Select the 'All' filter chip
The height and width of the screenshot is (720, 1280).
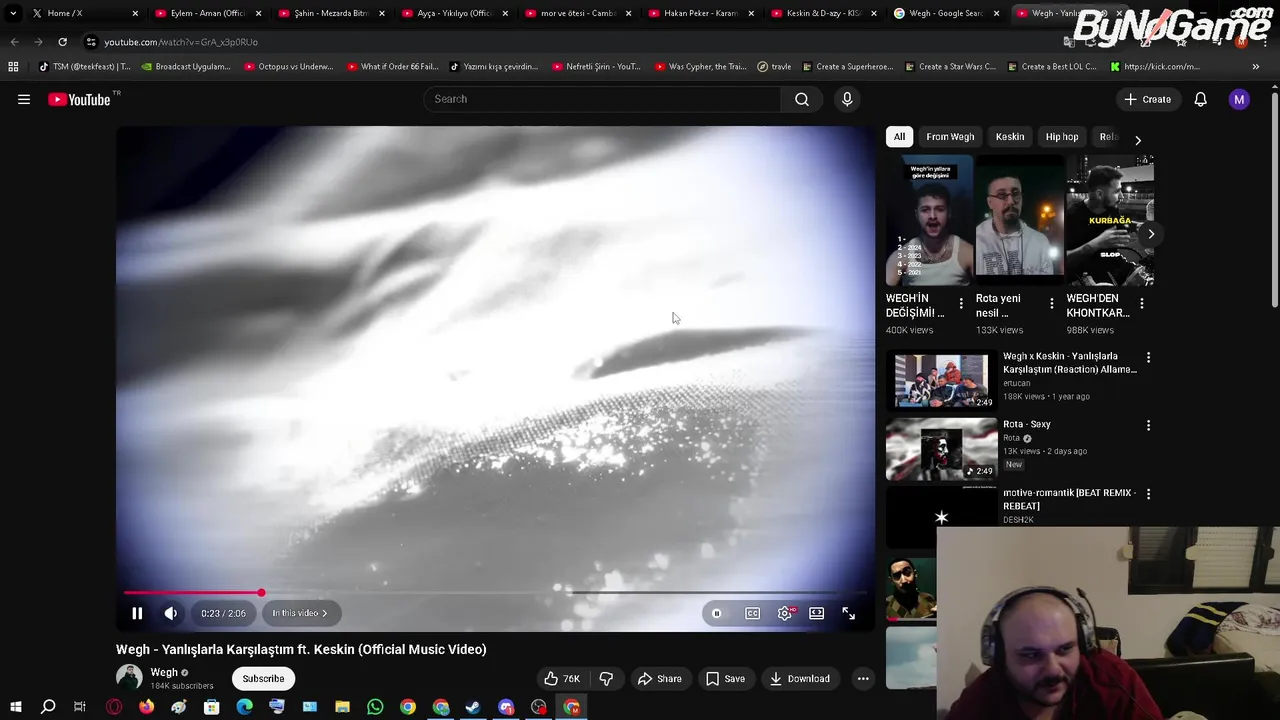click(899, 137)
